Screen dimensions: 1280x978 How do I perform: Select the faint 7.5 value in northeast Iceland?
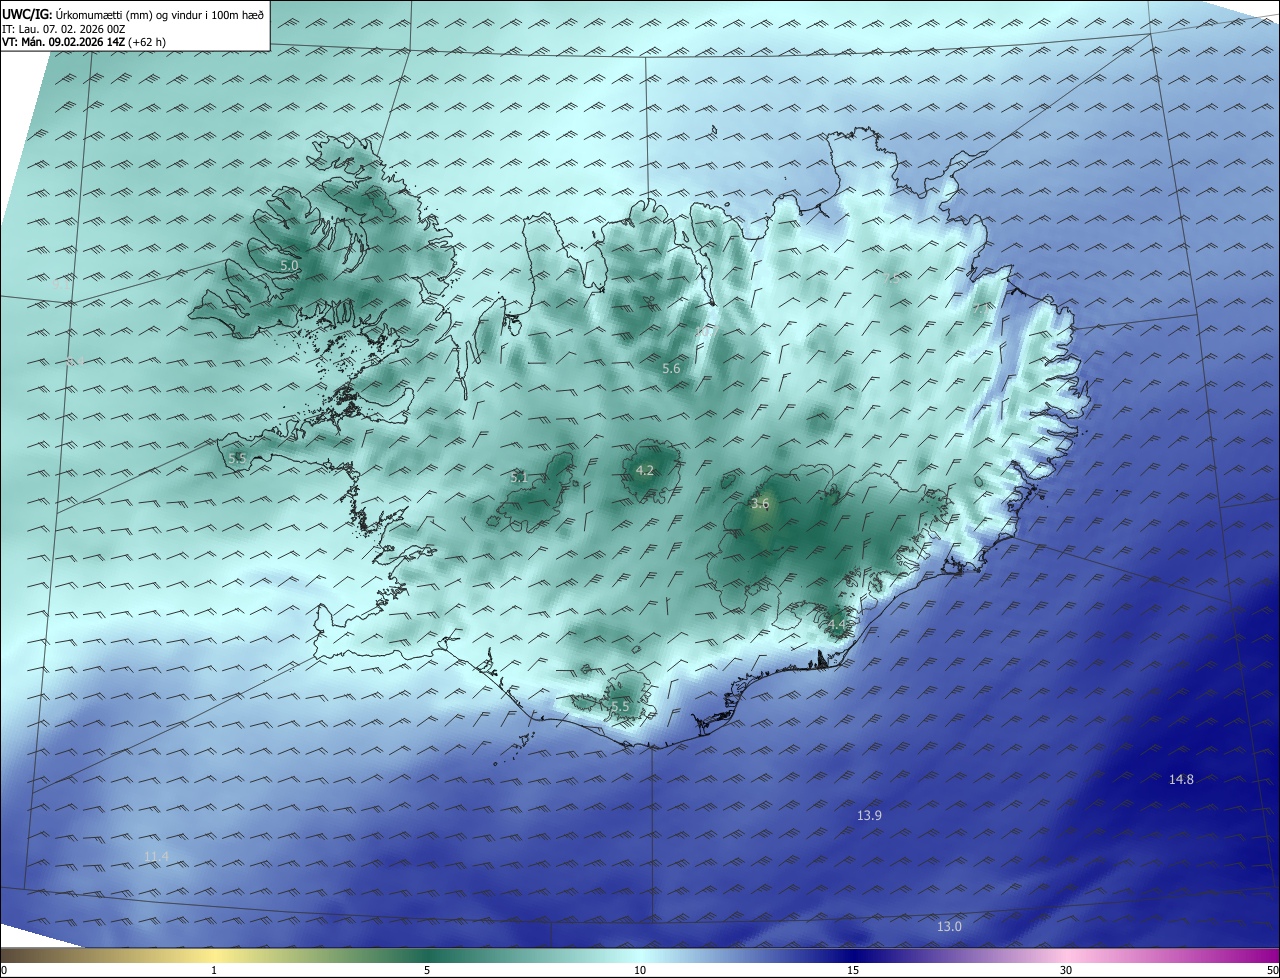pos(893,280)
